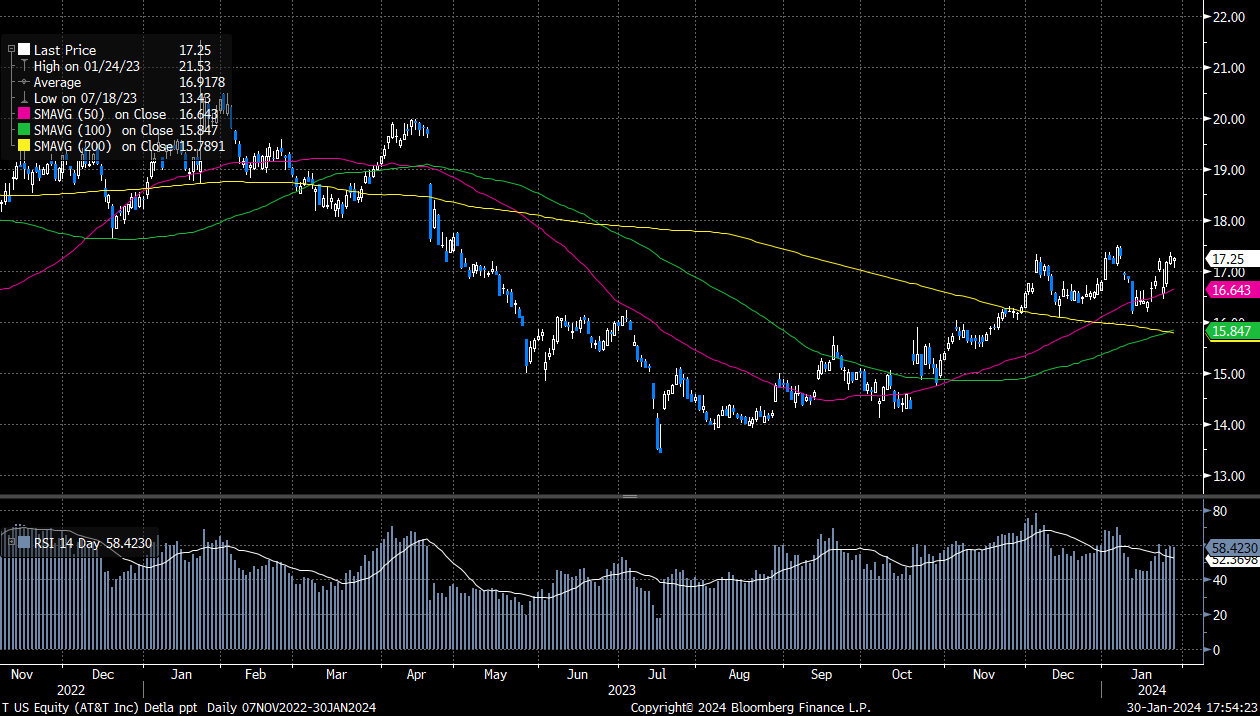Click the Aug label on date axis

tap(739, 675)
